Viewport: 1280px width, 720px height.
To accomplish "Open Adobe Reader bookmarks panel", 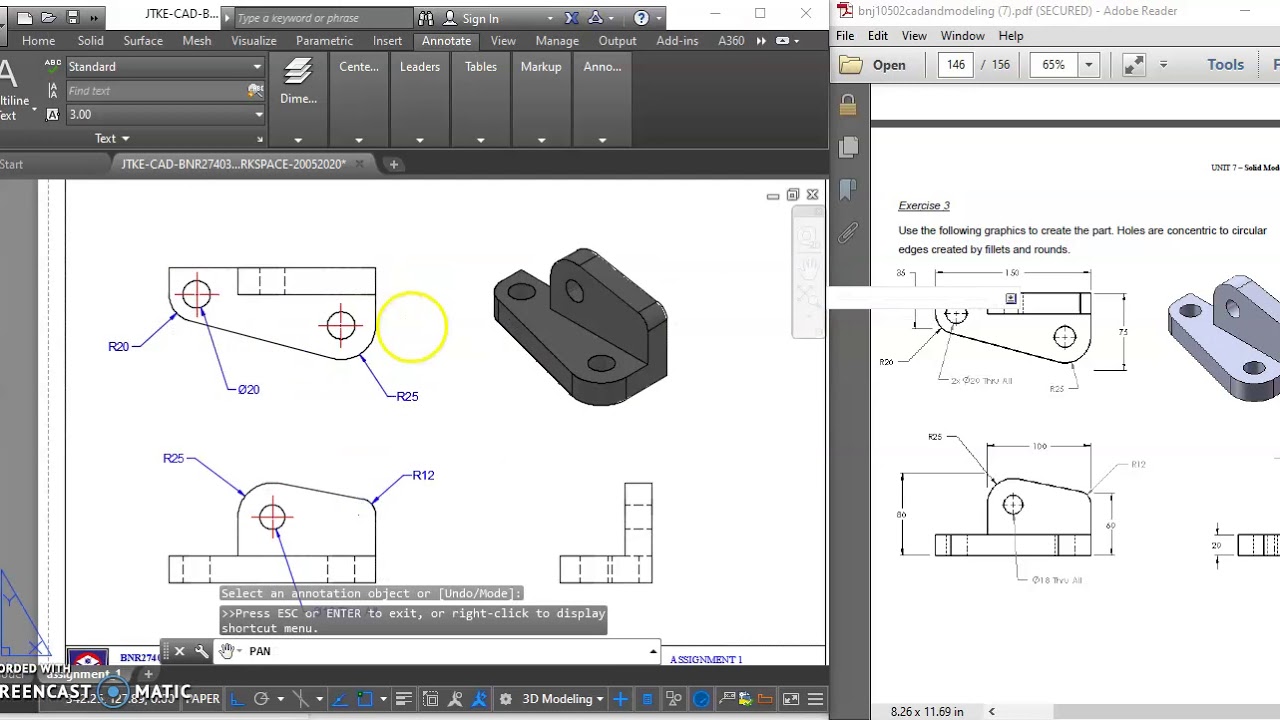I will tap(848, 189).
